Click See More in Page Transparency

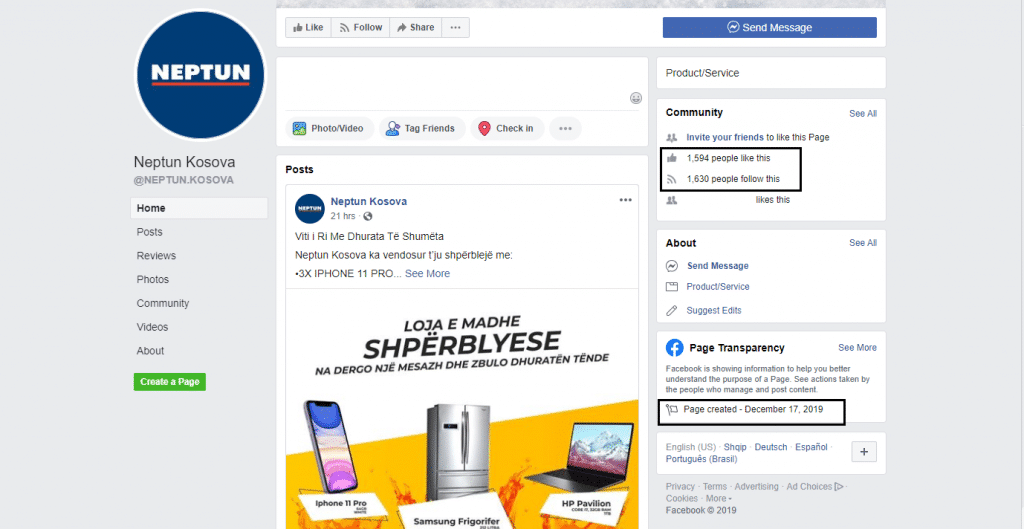pos(857,348)
